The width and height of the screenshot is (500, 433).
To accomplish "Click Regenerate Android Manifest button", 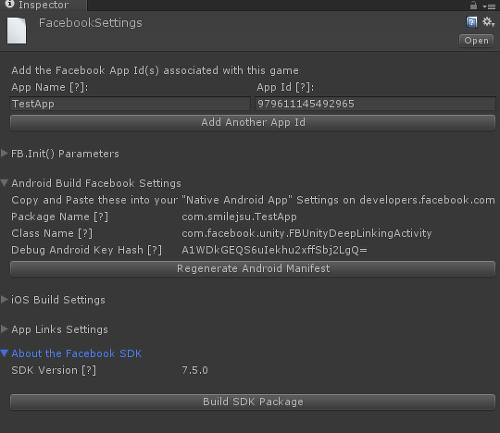I will point(252,269).
